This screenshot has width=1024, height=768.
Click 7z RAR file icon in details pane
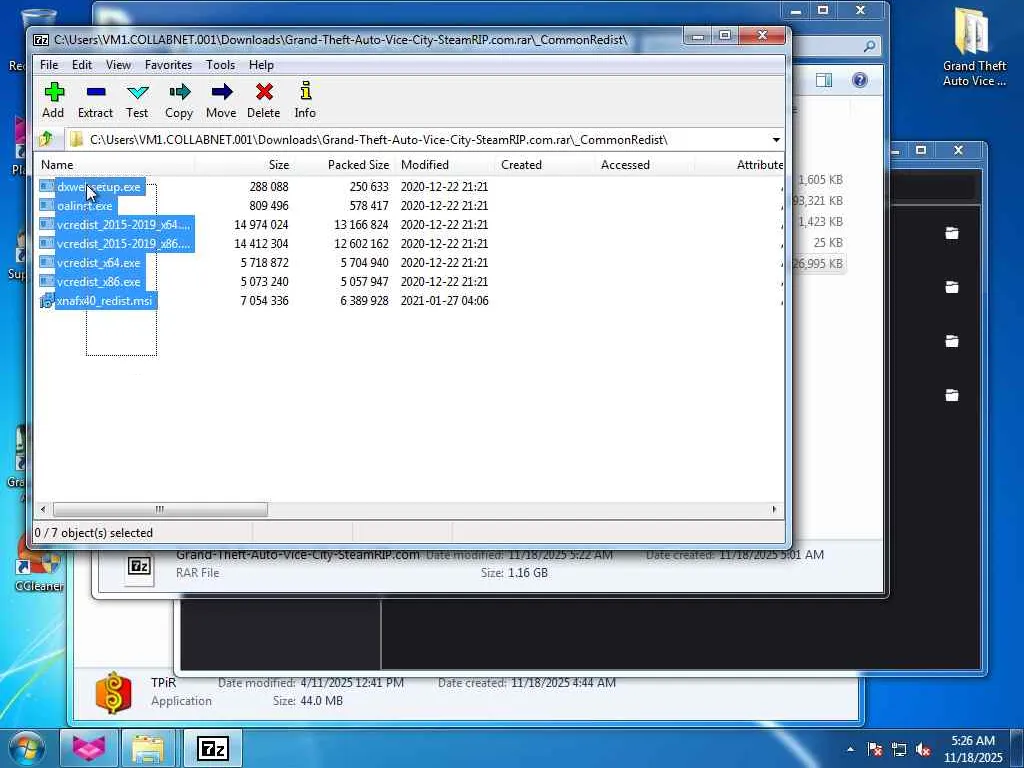(139, 566)
